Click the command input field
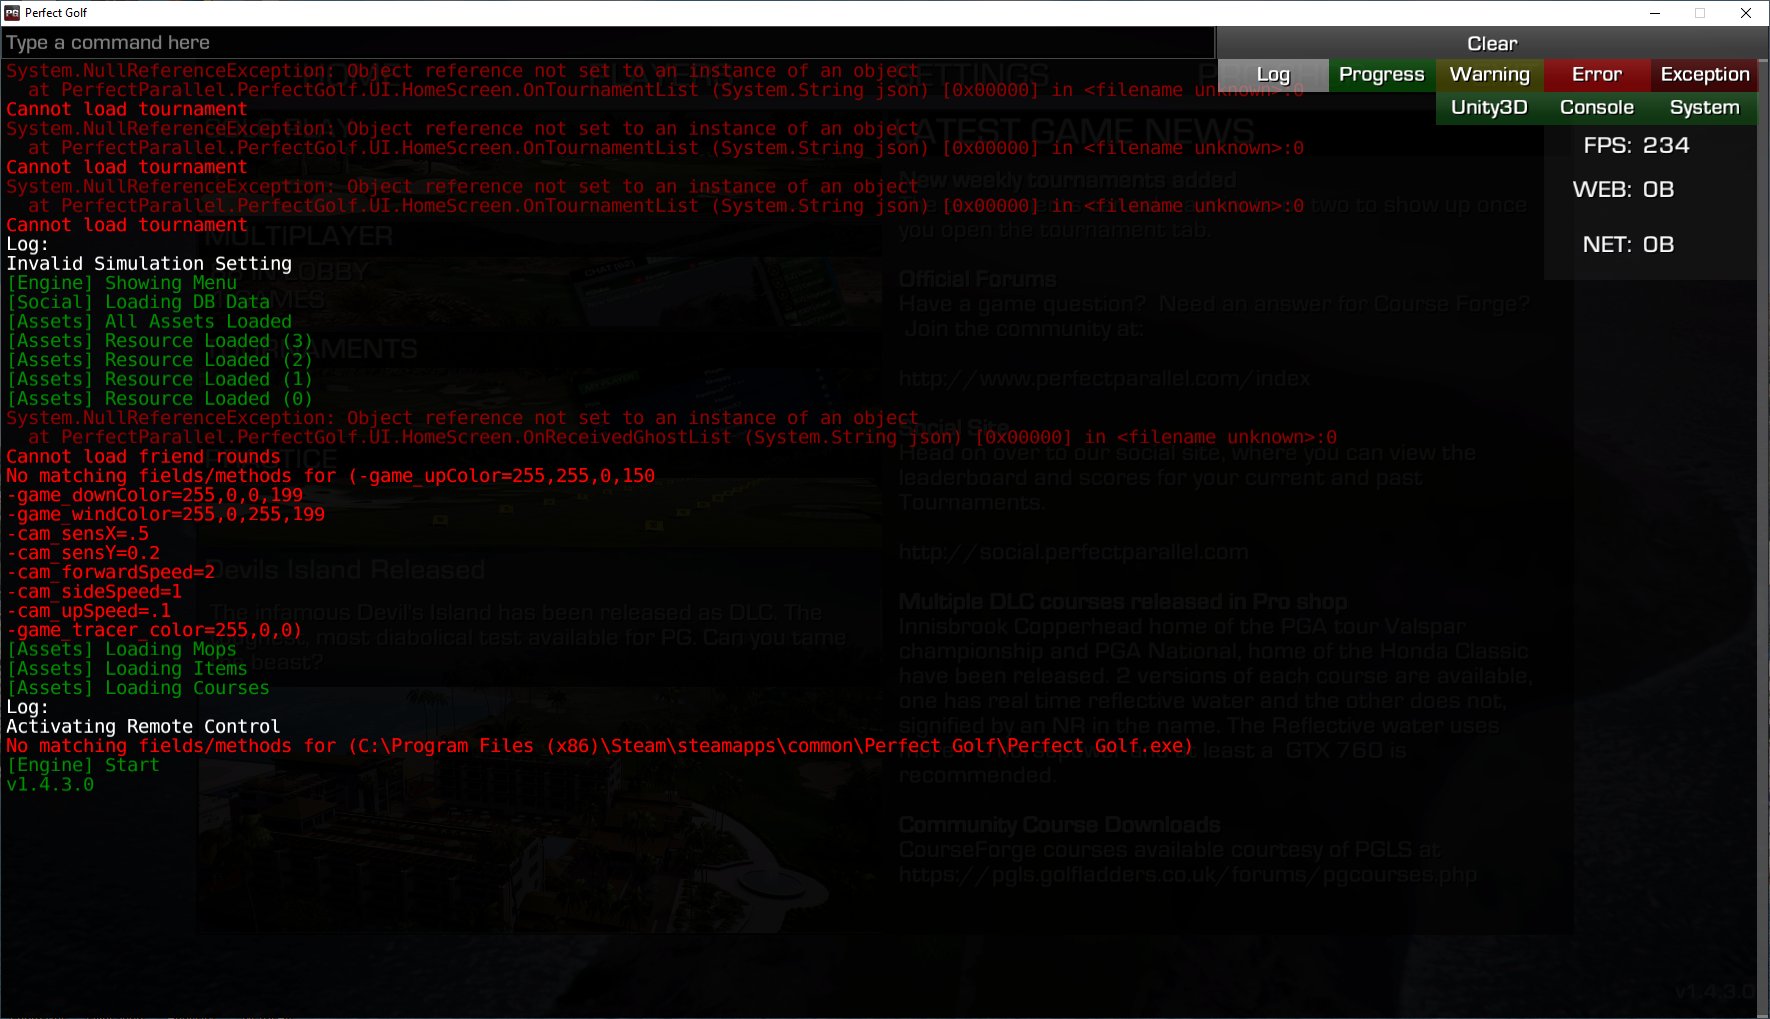 608,43
